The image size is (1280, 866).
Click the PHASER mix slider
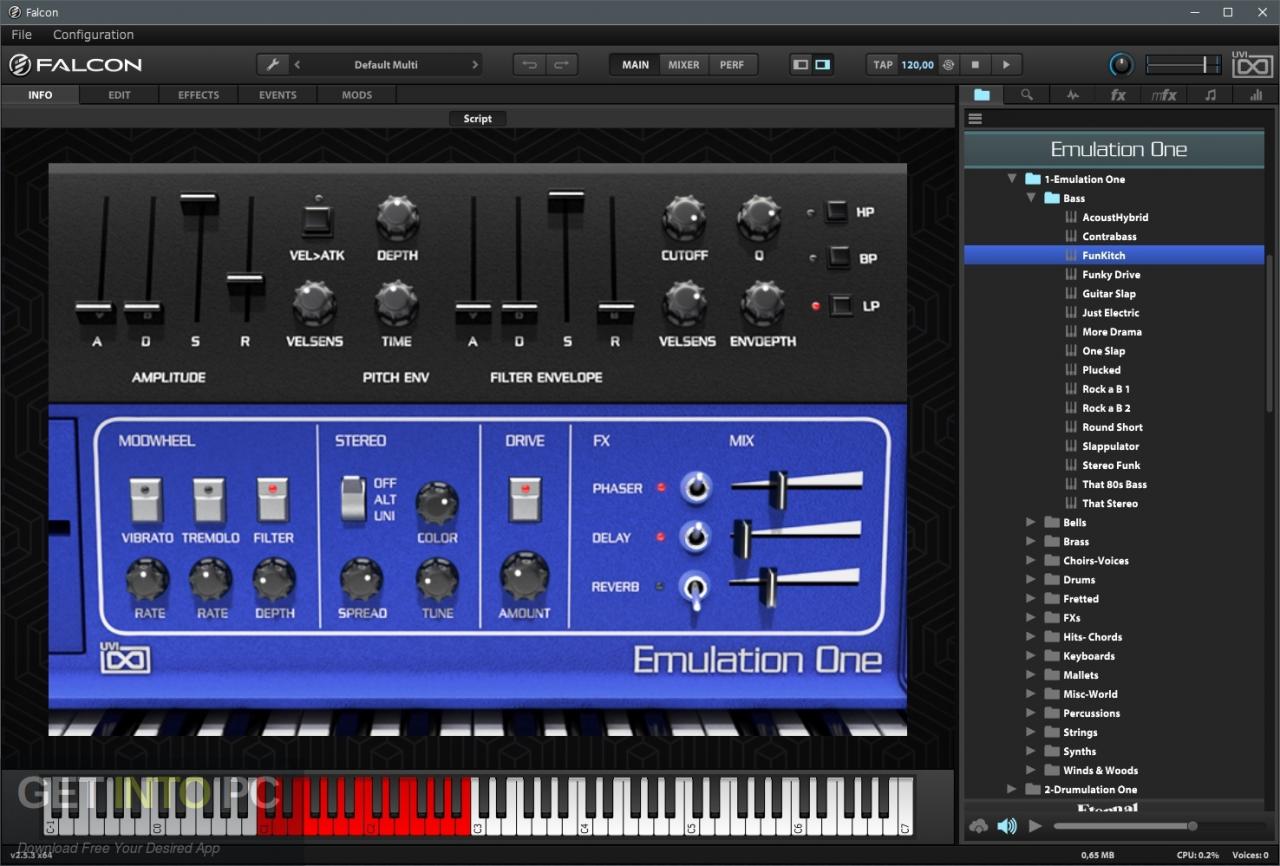796,488
